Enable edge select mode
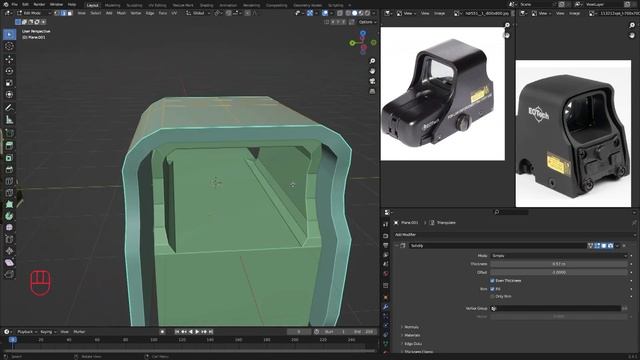Image resolution: width=640 pixels, height=360 pixels. click(64, 13)
